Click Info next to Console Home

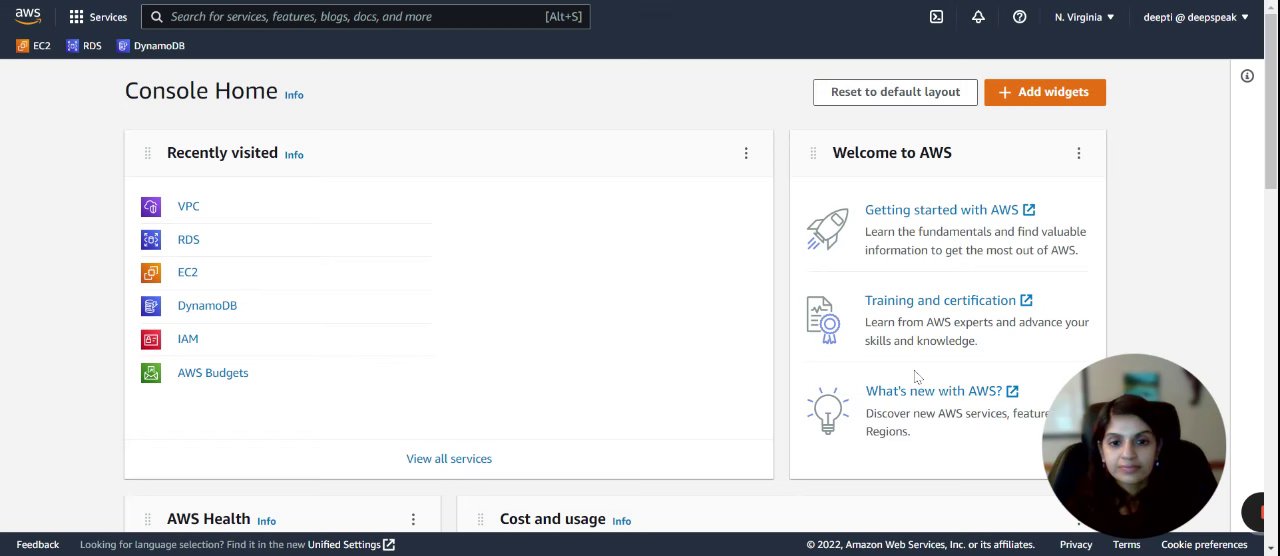click(x=294, y=95)
